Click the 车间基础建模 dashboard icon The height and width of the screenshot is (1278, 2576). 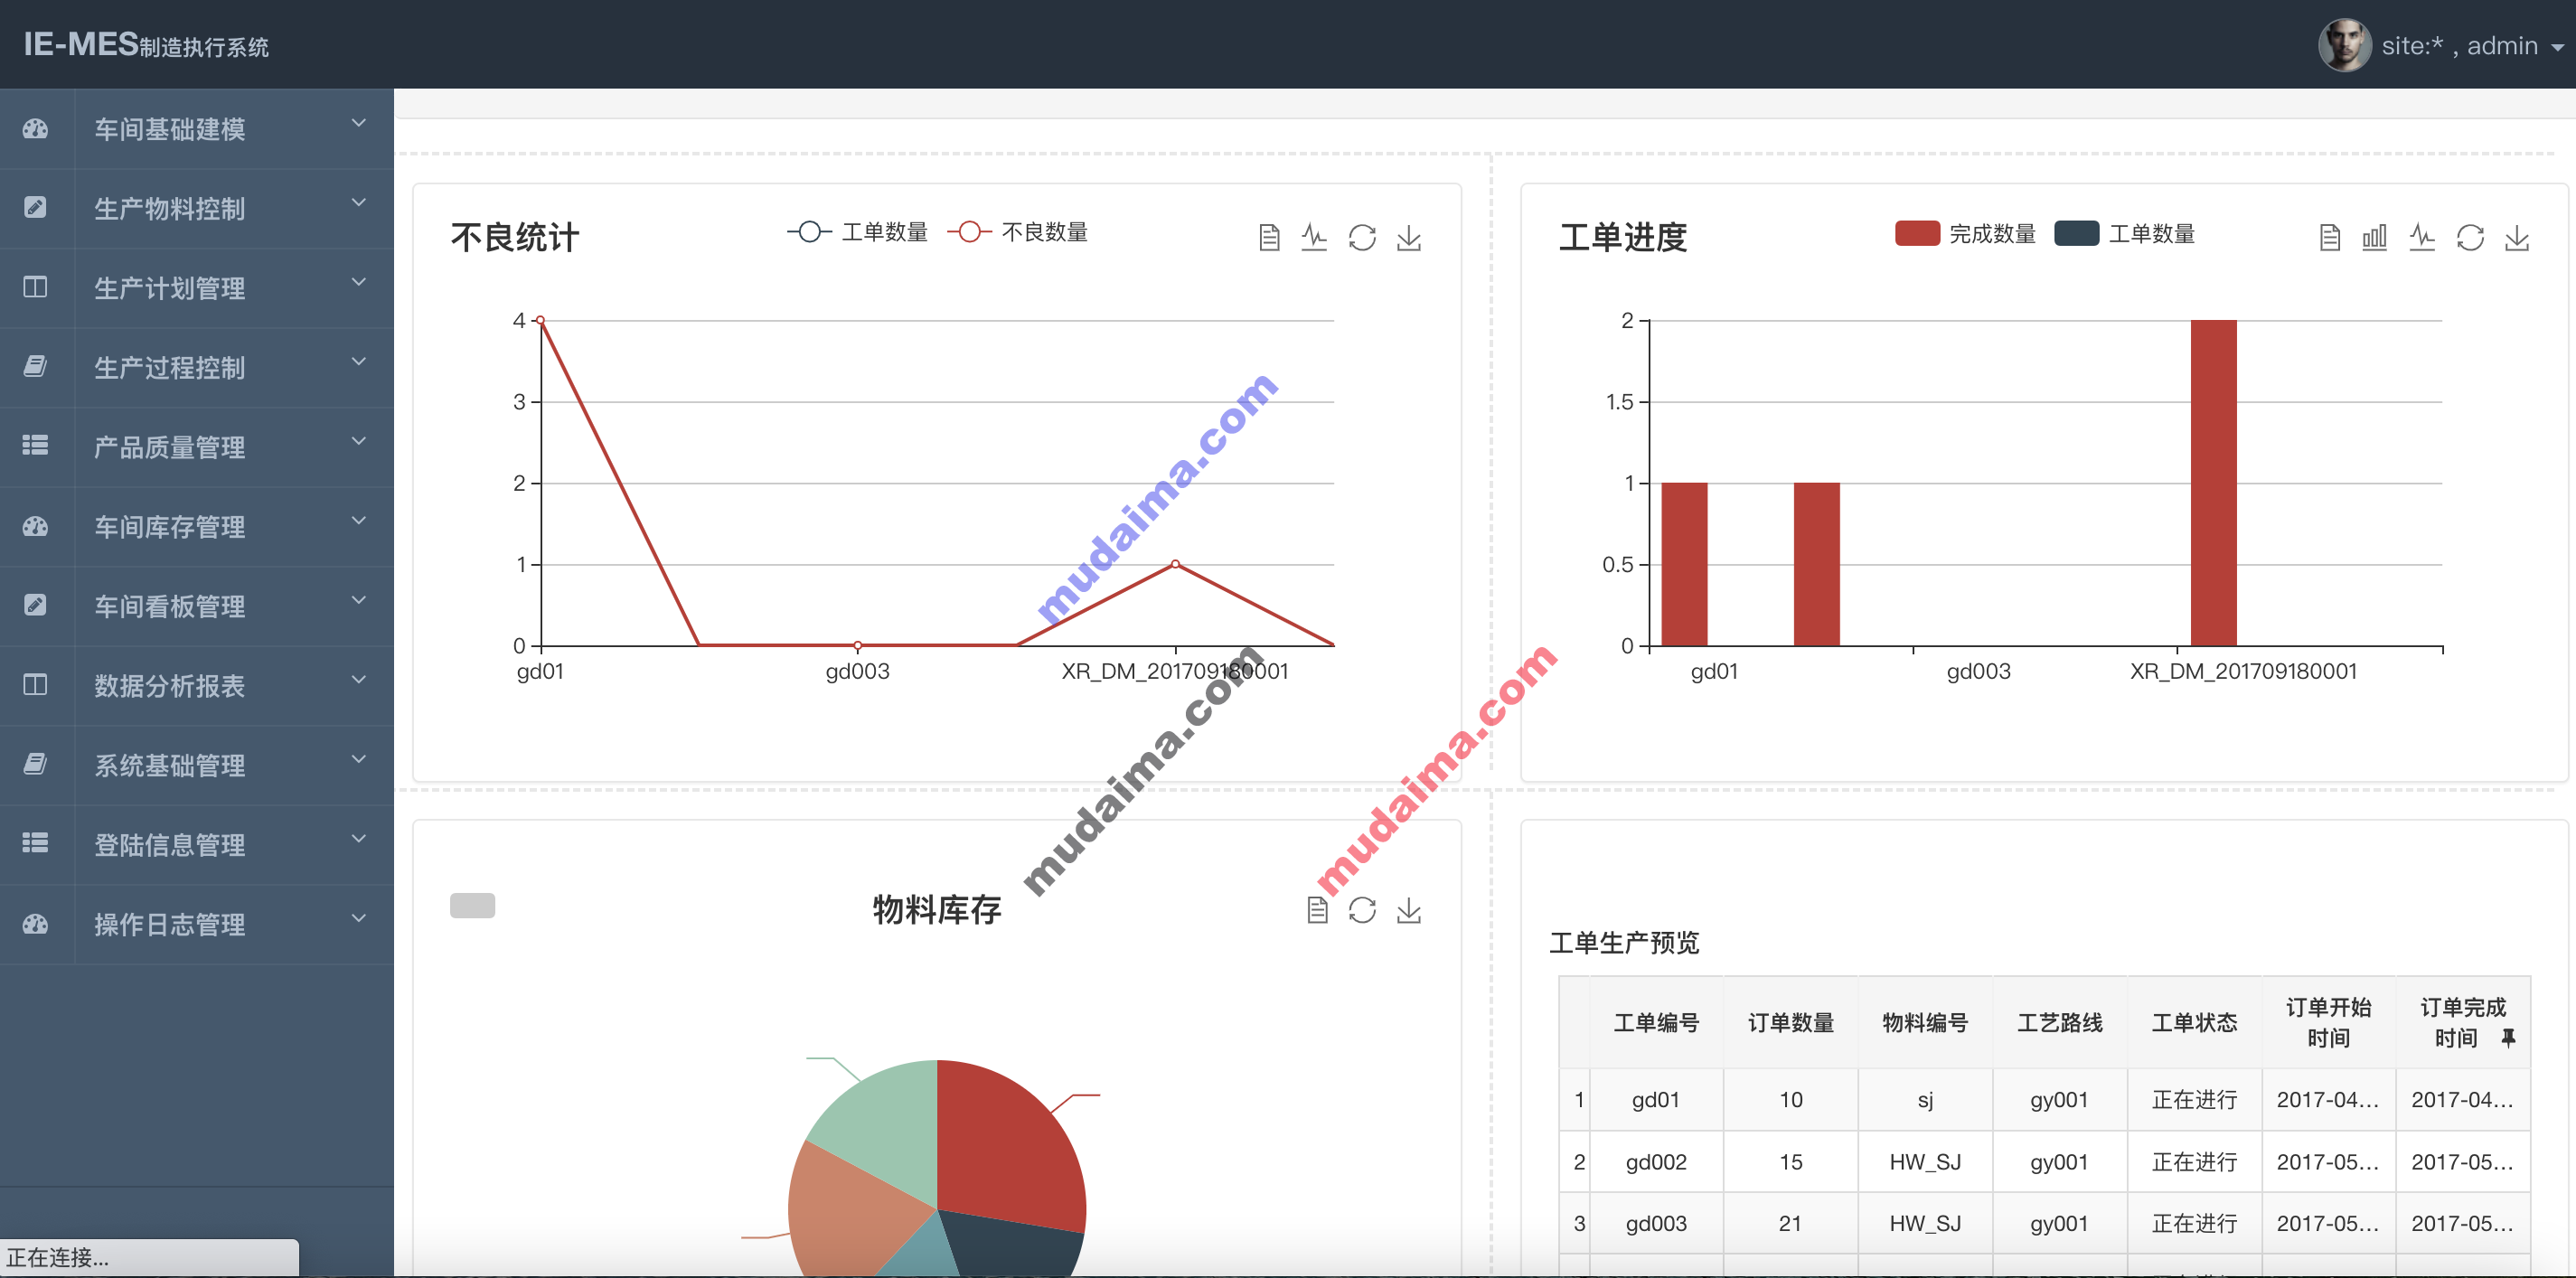click(x=35, y=129)
